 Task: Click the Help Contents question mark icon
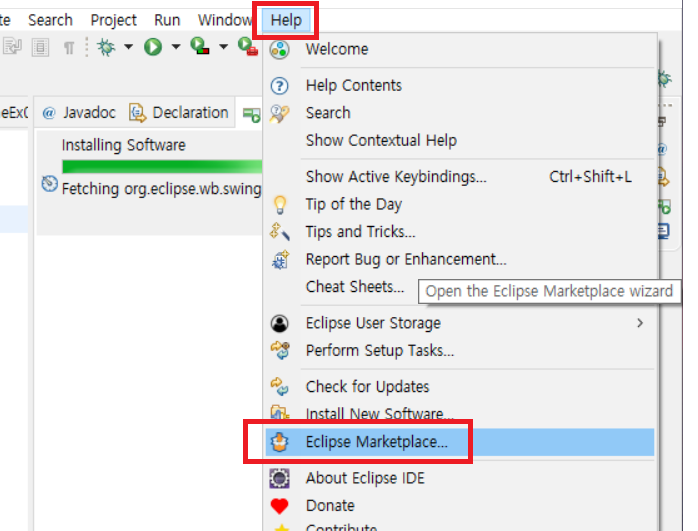[280, 85]
